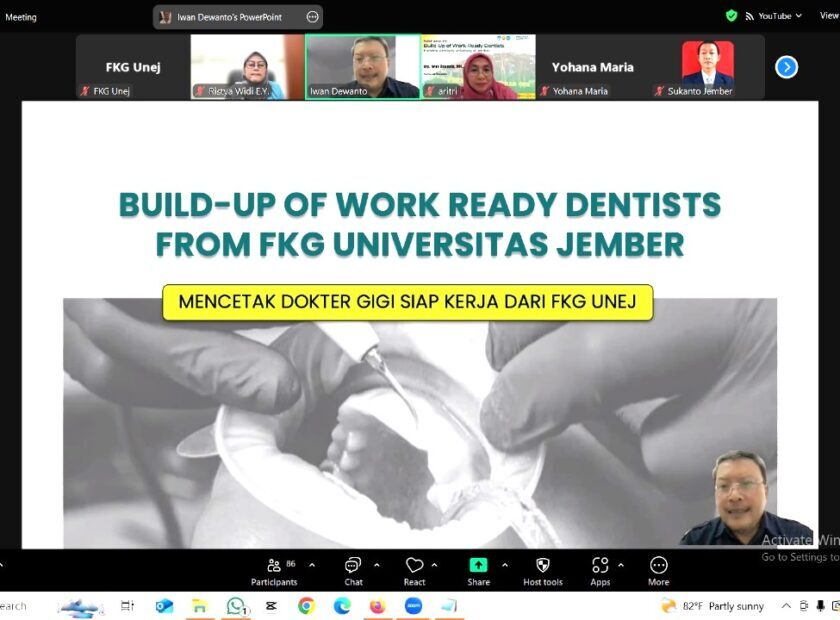
Task: Click the Windows taskbar search box
Action: click(13, 606)
